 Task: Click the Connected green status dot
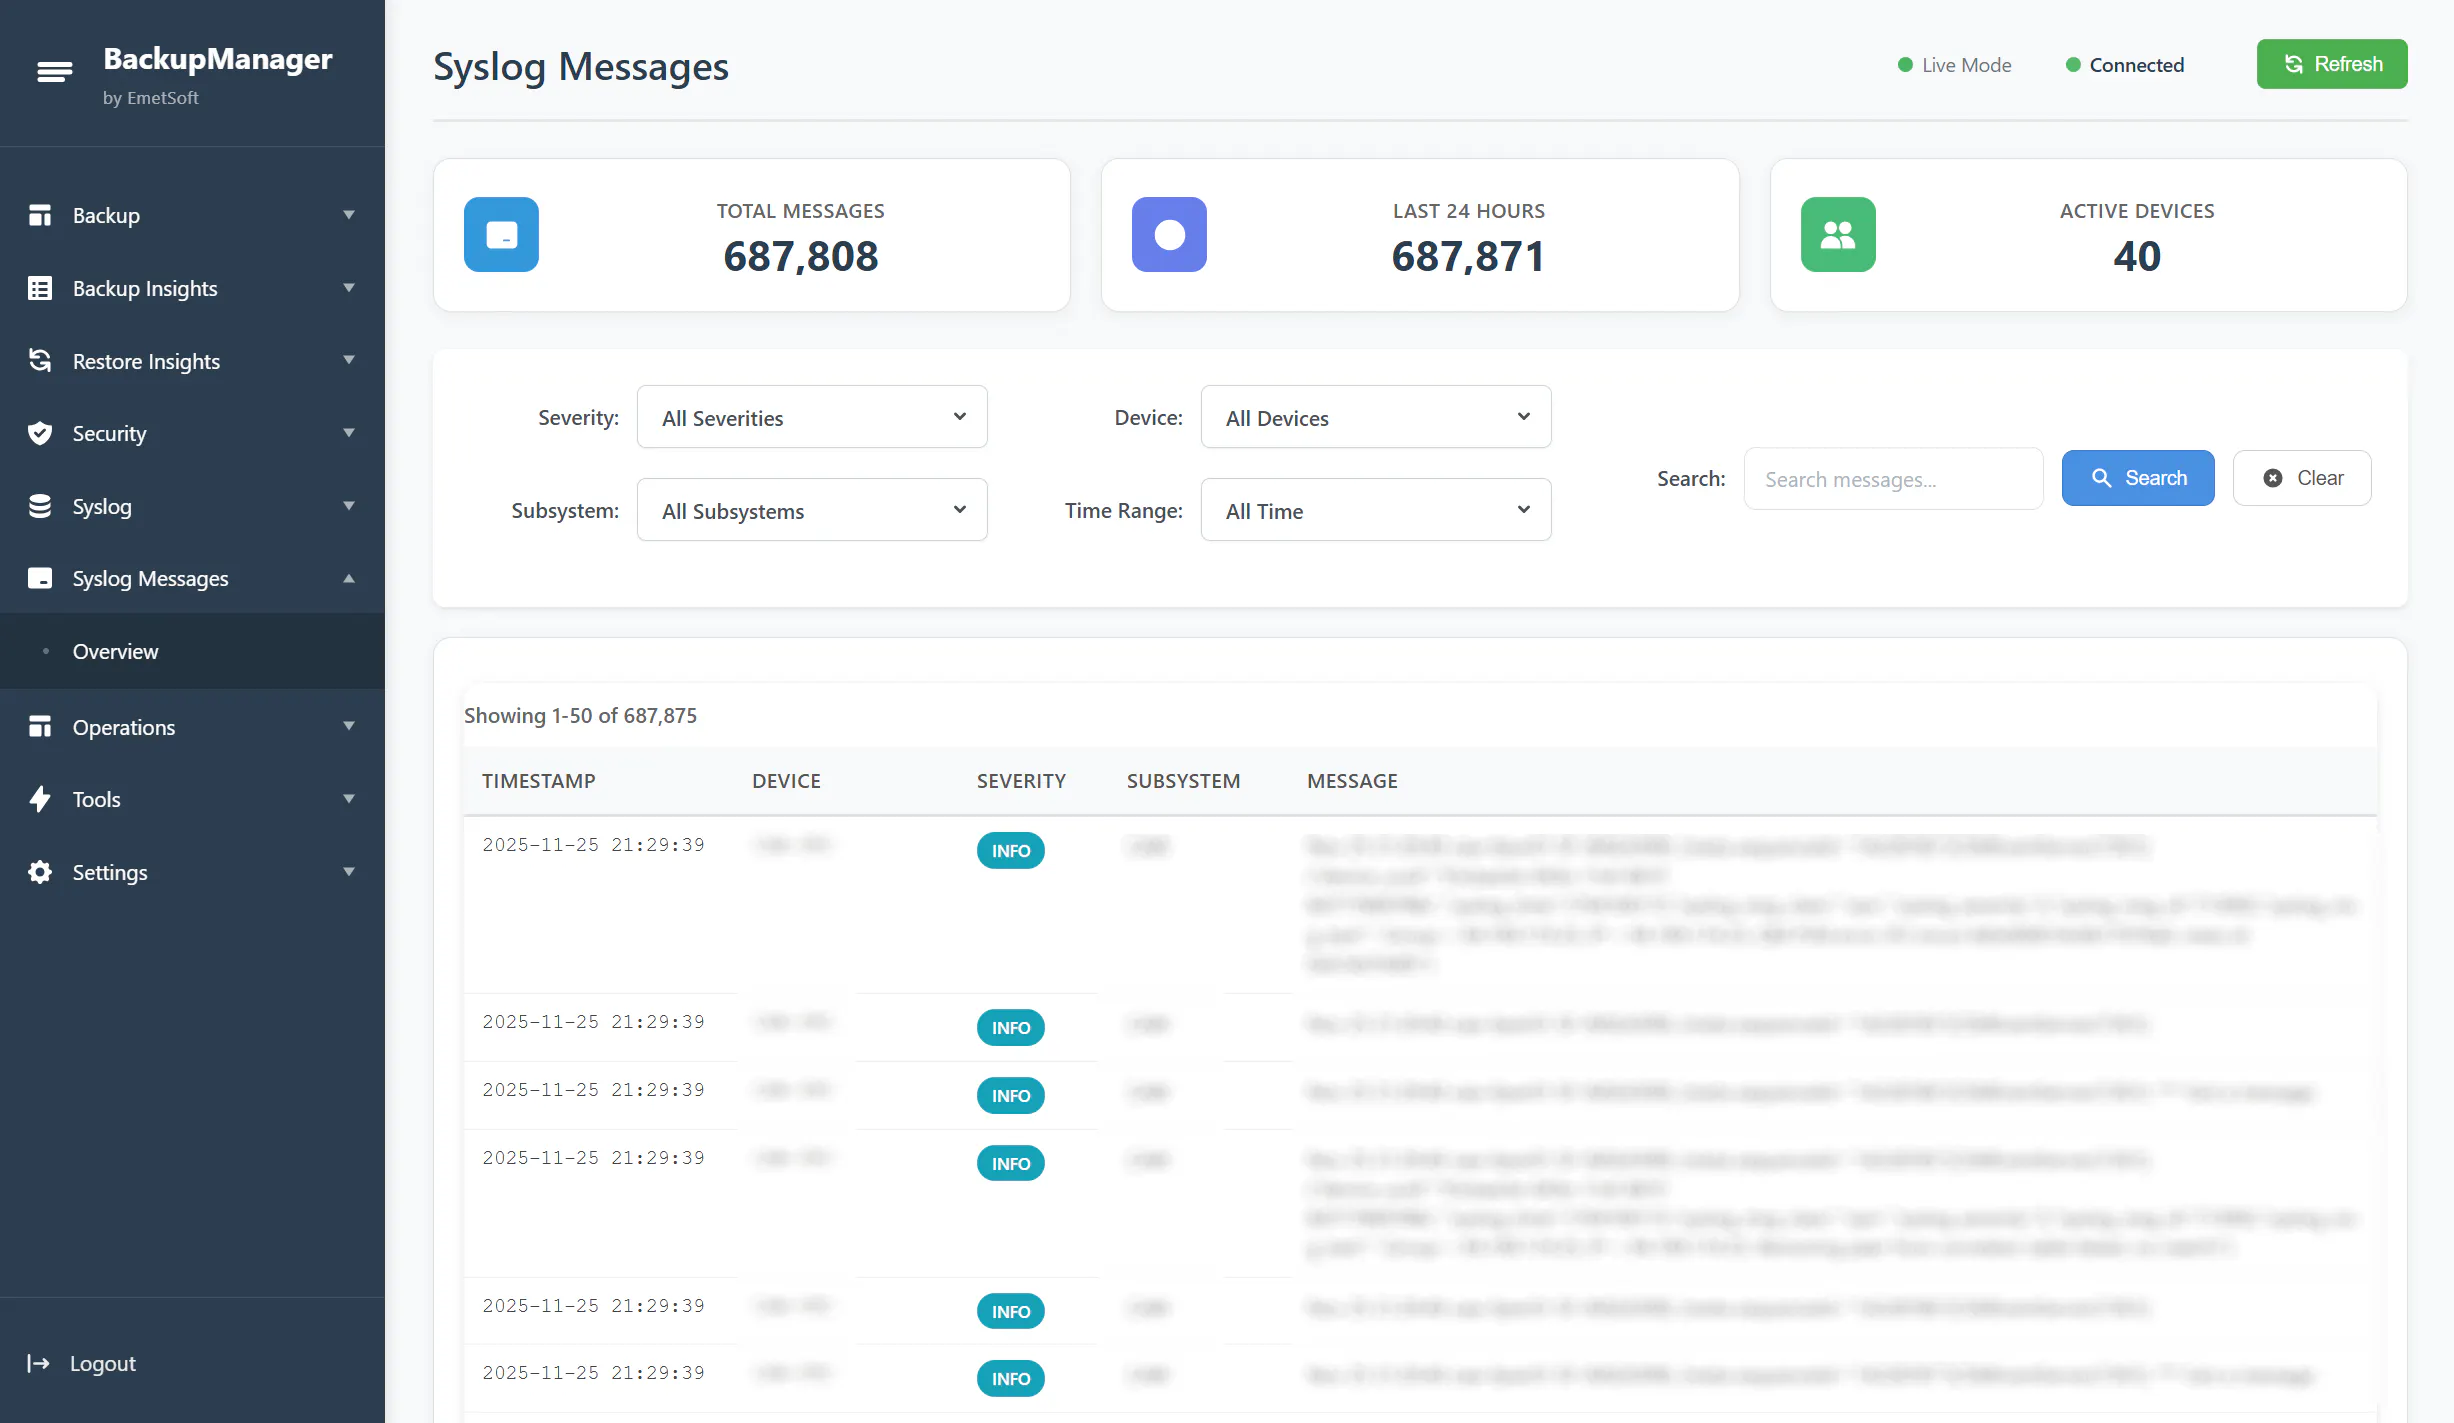[x=2073, y=65]
